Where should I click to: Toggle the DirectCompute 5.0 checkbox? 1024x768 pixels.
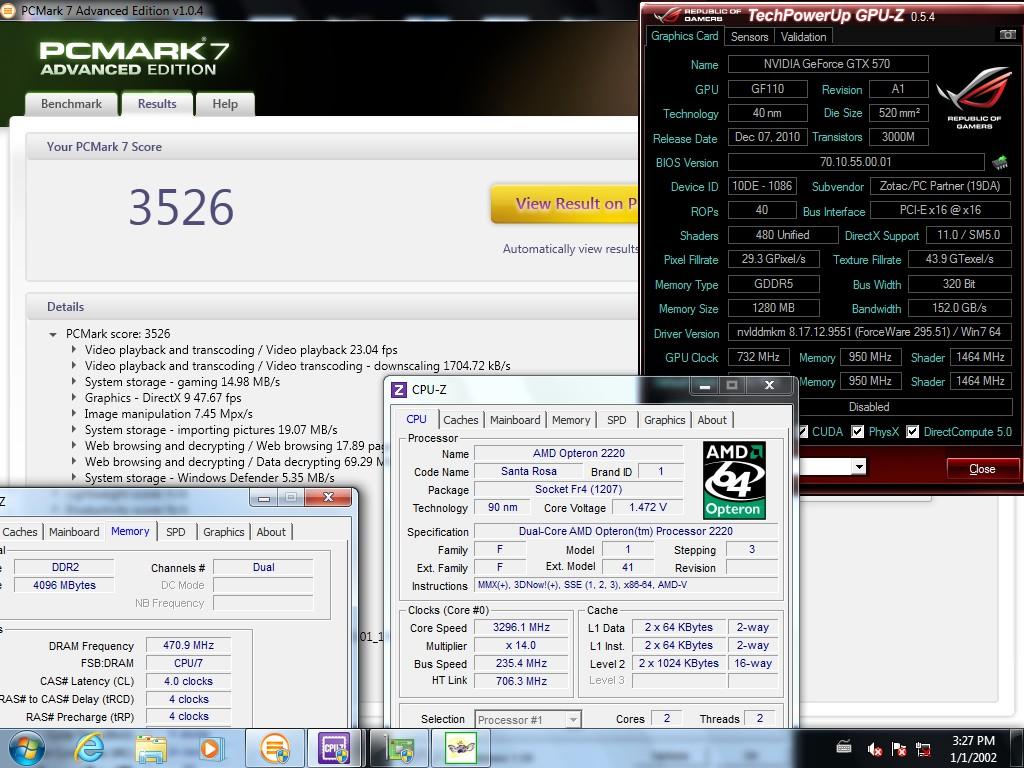coord(912,432)
